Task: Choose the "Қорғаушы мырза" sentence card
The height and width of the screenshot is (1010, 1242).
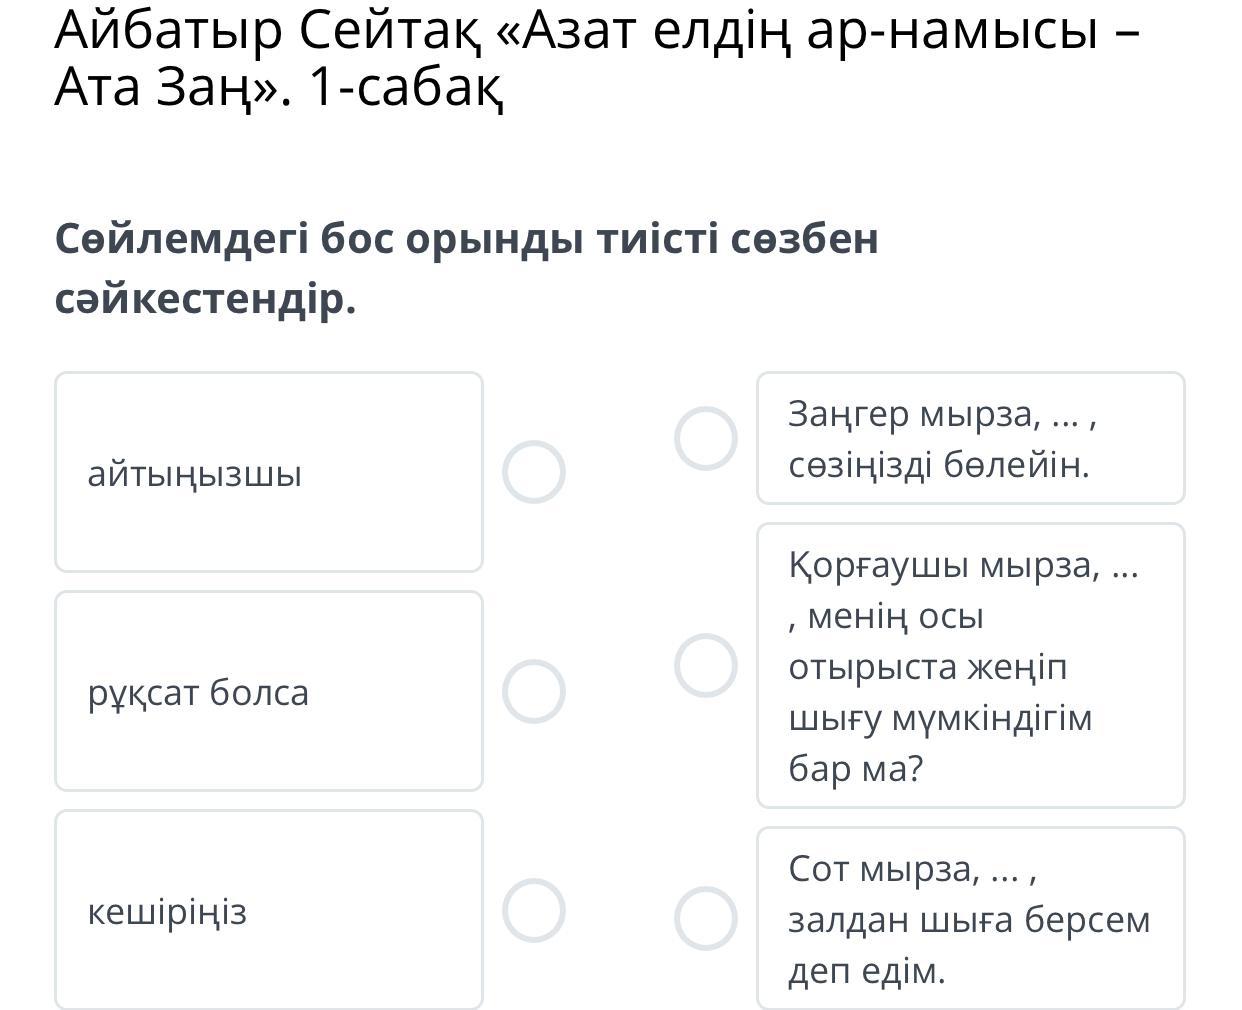Action: 970,665
